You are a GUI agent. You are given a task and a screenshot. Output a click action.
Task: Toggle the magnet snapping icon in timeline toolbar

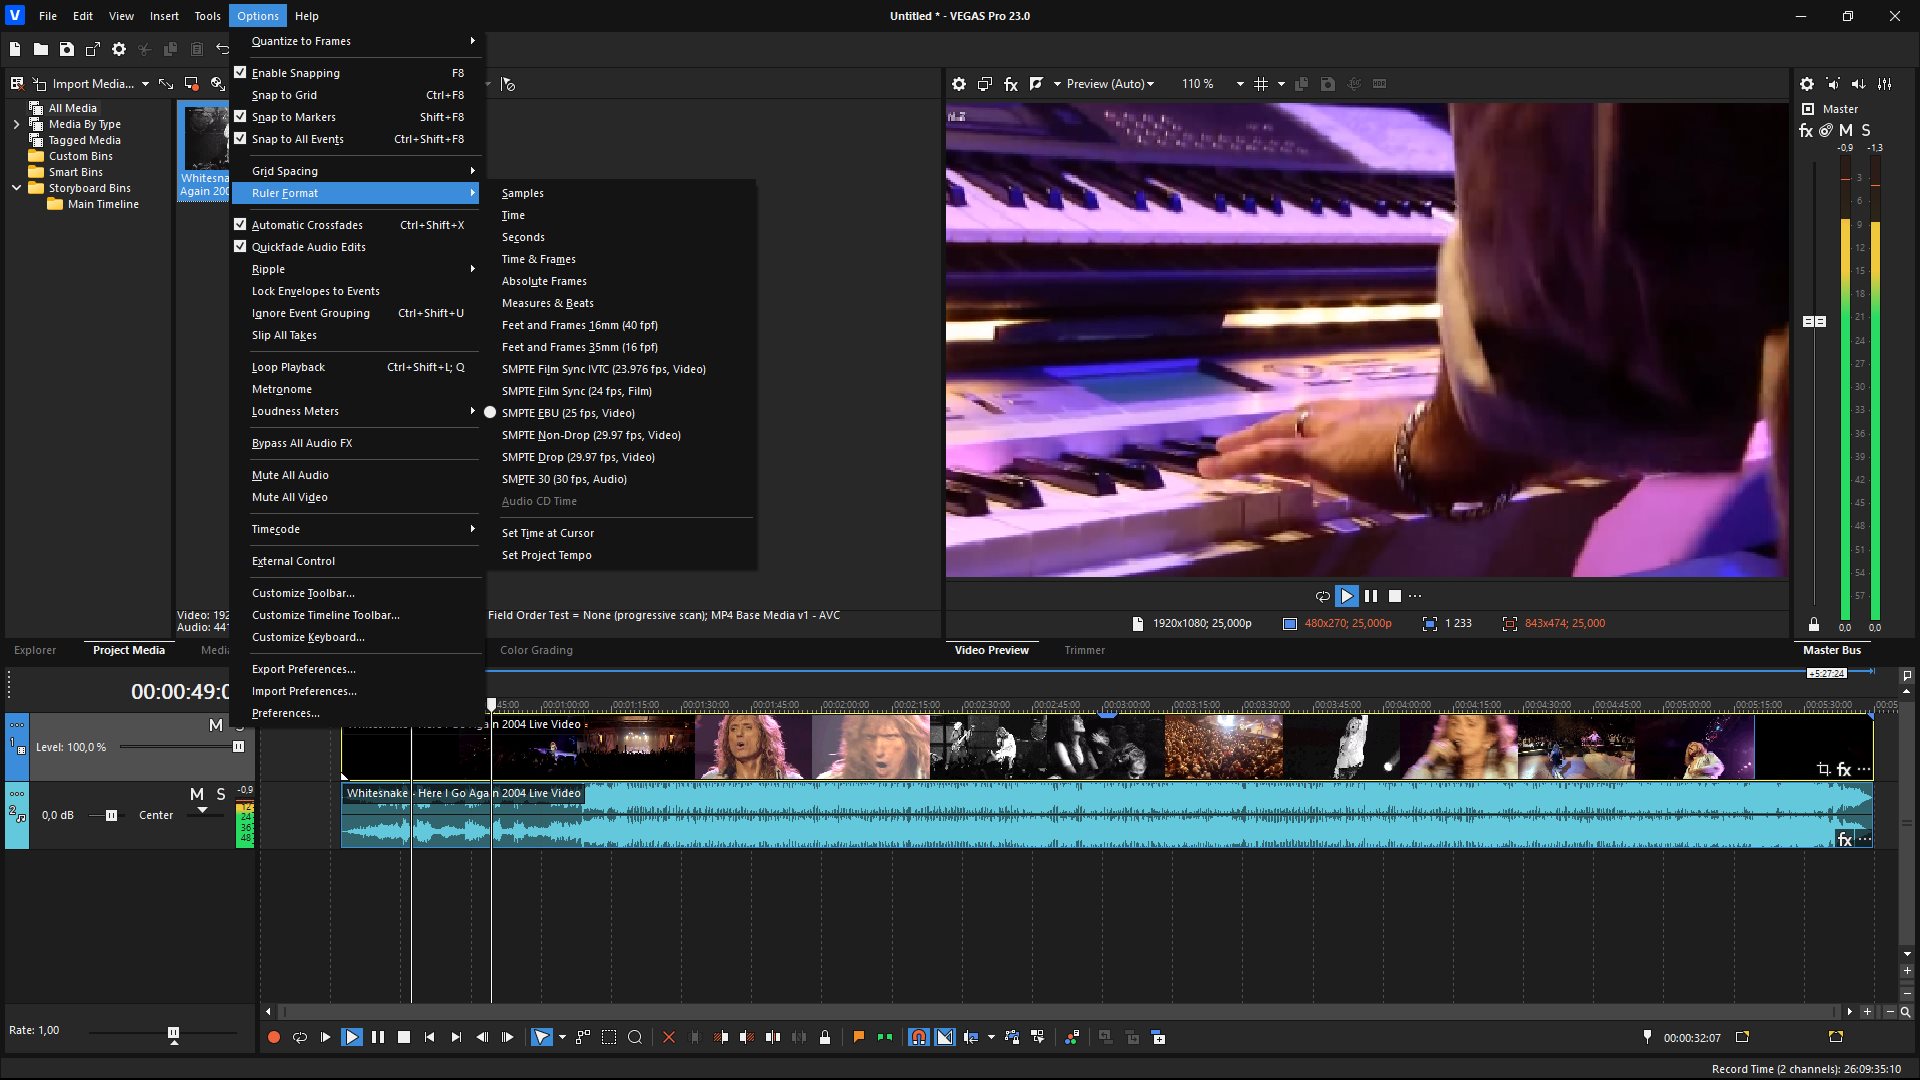[x=918, y=1038]
